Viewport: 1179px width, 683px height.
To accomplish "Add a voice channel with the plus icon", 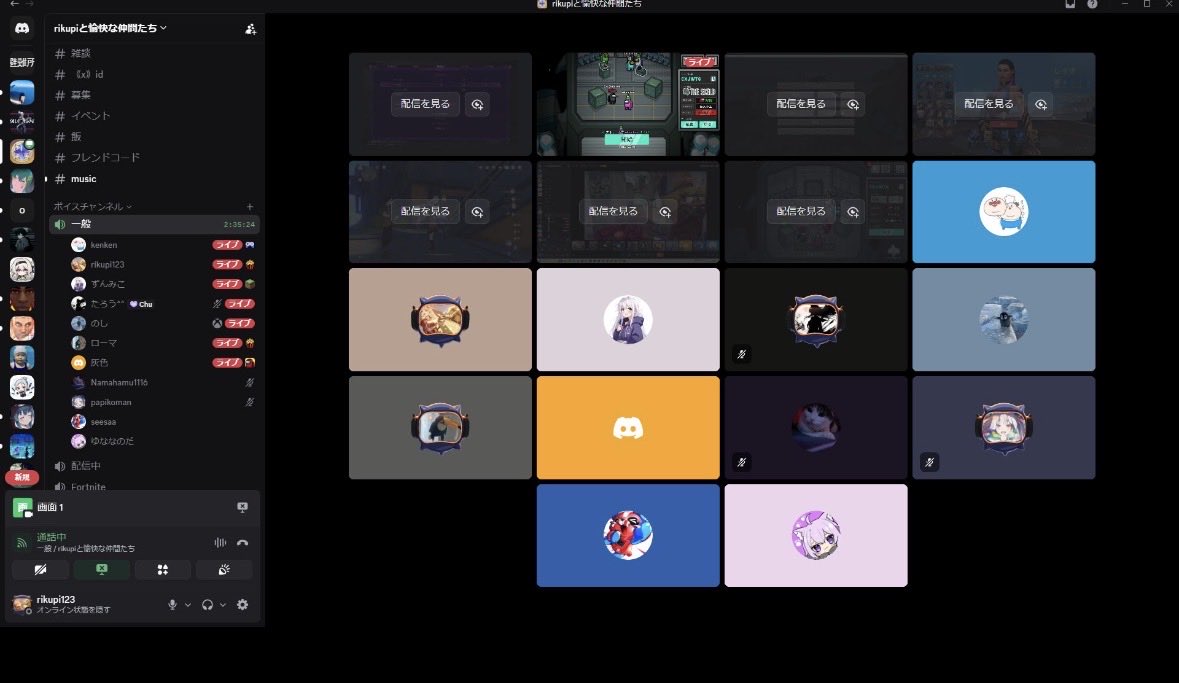I will (250, 206).
